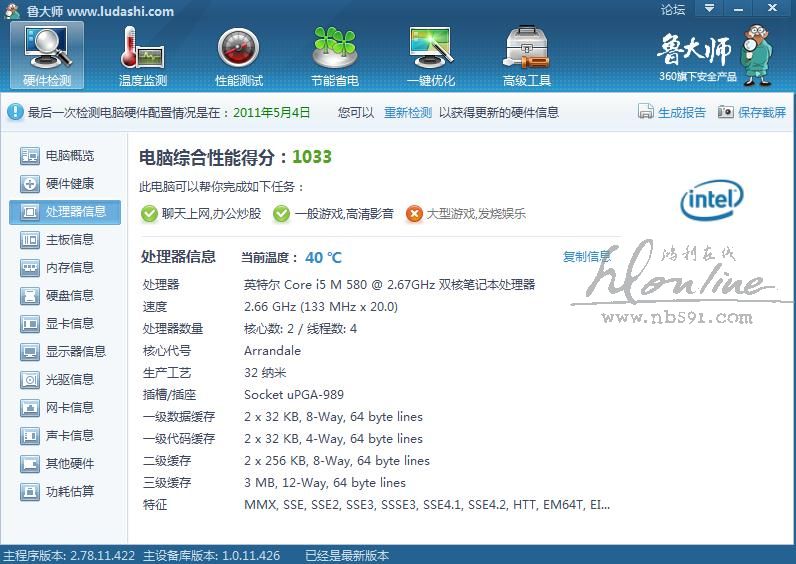Viewport: 796px width, 564px height.
Task: Open the 节能省电 power saving tool
Action: coord(335,56)
